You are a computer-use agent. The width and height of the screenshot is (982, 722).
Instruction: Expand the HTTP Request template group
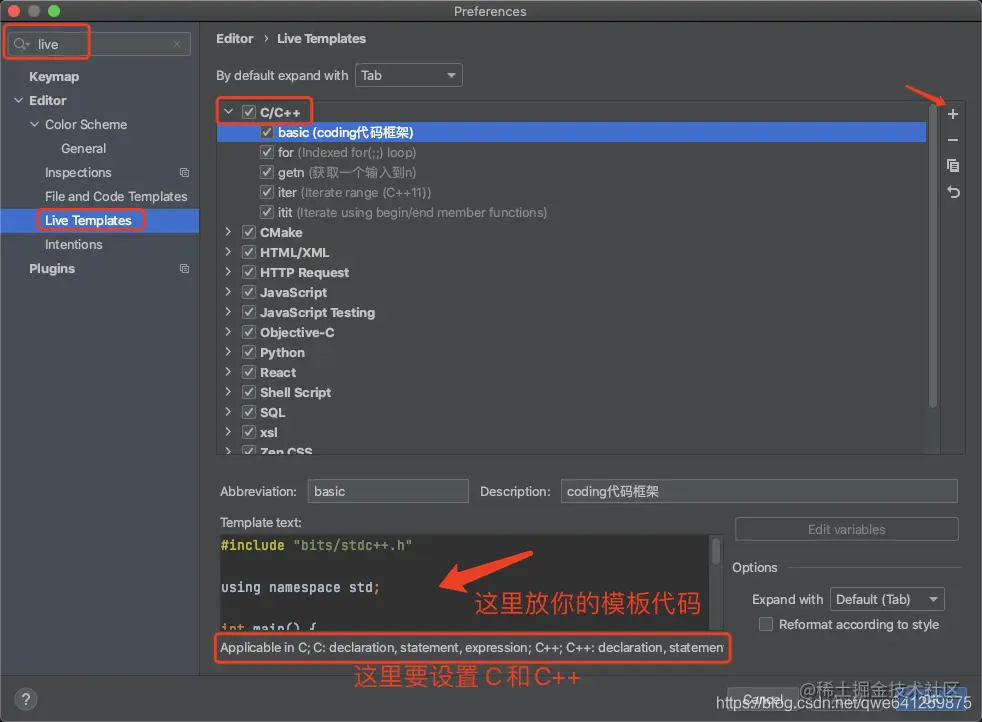[229, 272]
